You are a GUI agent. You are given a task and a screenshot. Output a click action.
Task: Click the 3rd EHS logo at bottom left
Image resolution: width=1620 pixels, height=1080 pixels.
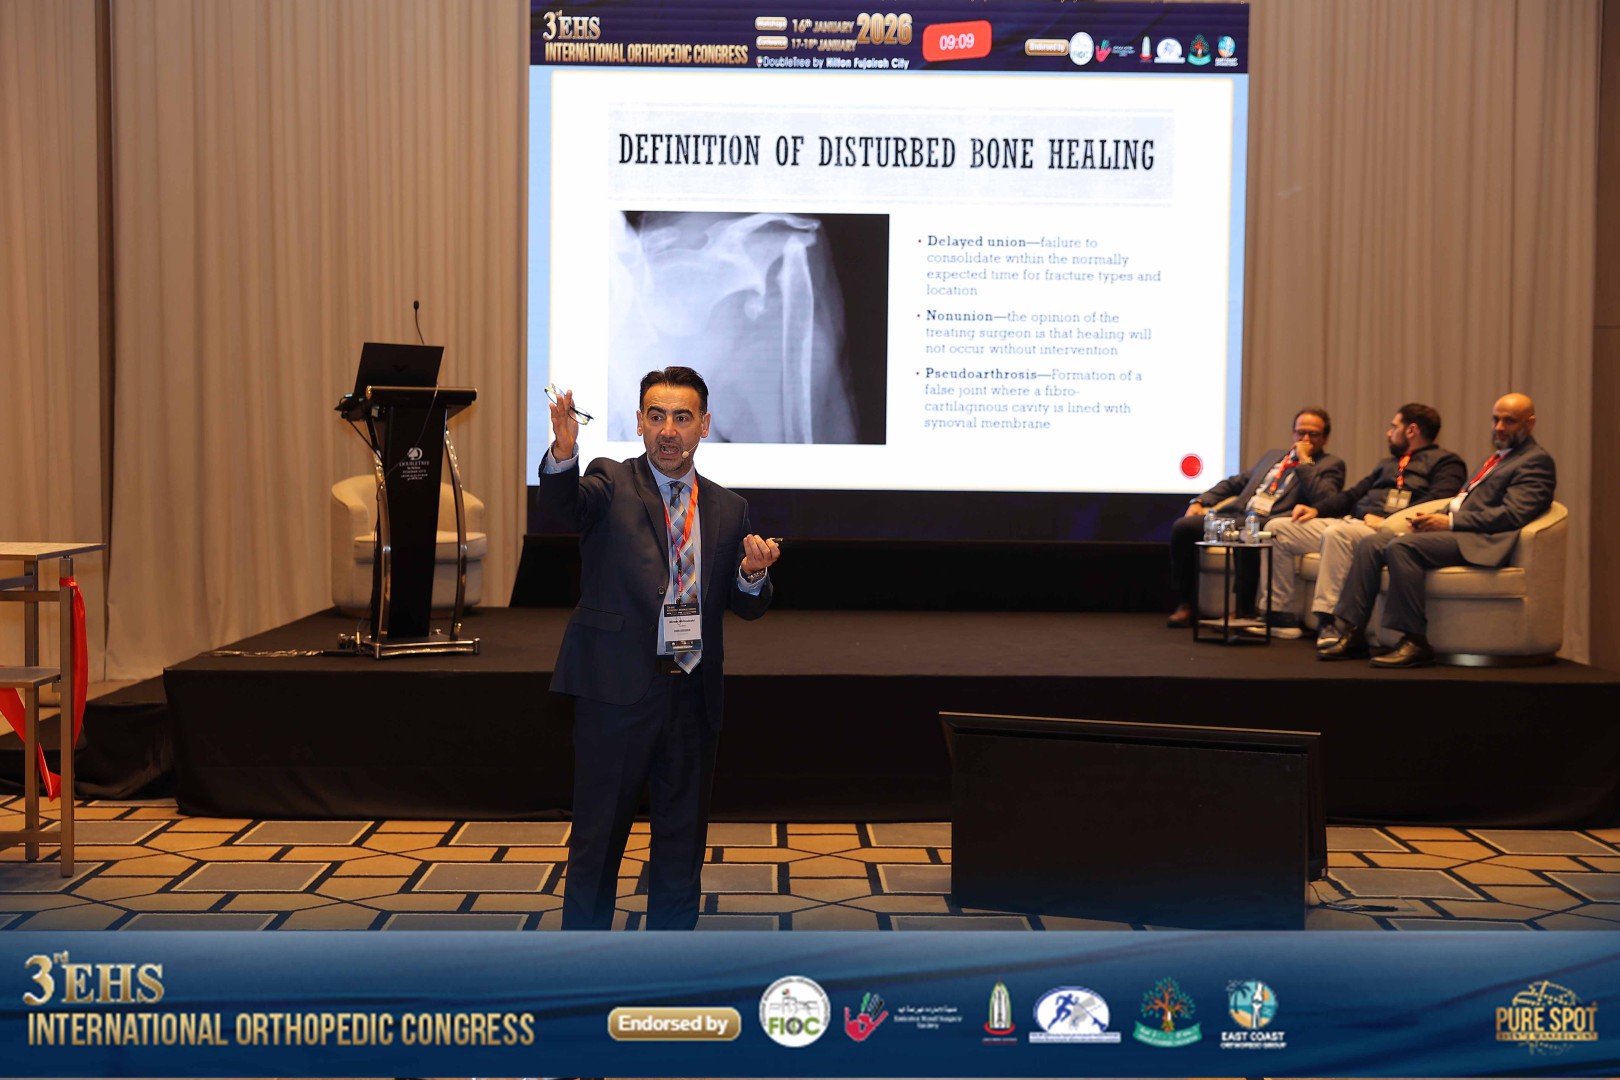point(94,982)
